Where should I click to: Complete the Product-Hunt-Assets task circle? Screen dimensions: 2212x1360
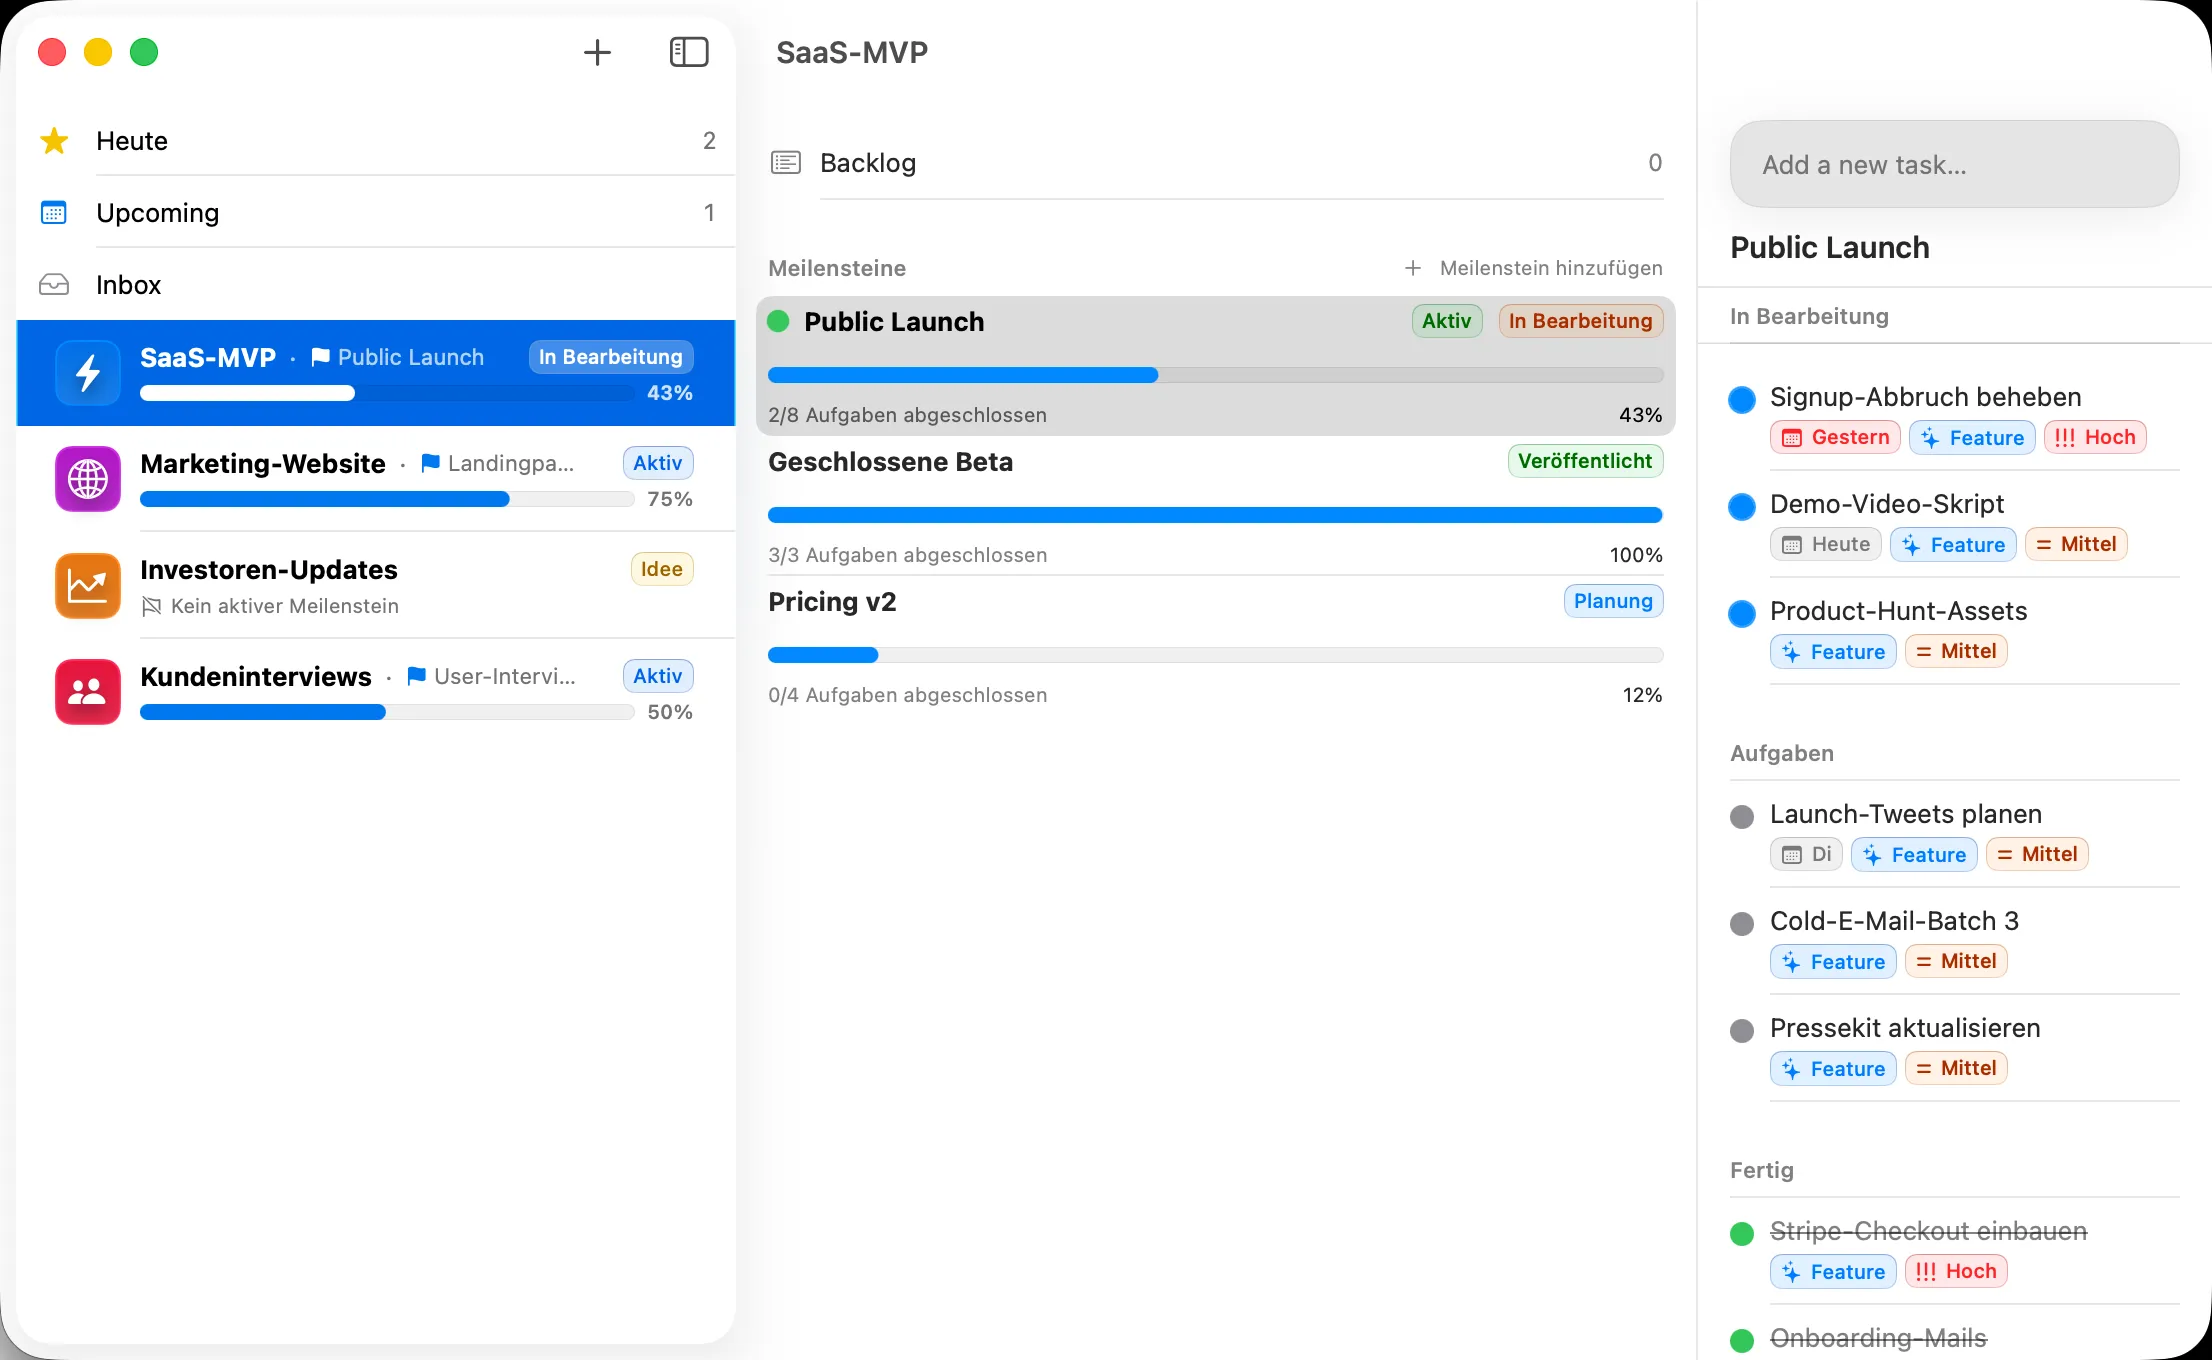(1742, 614)
